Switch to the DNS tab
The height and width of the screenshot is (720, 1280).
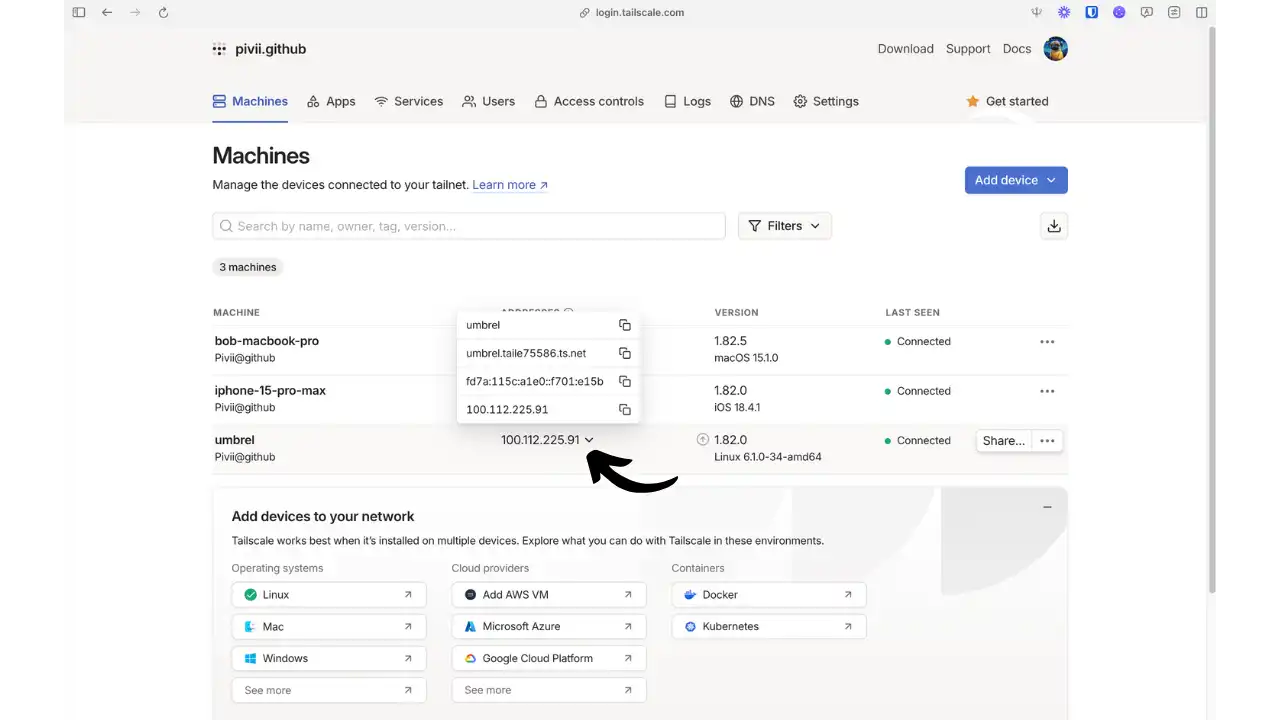pos(752,101)
